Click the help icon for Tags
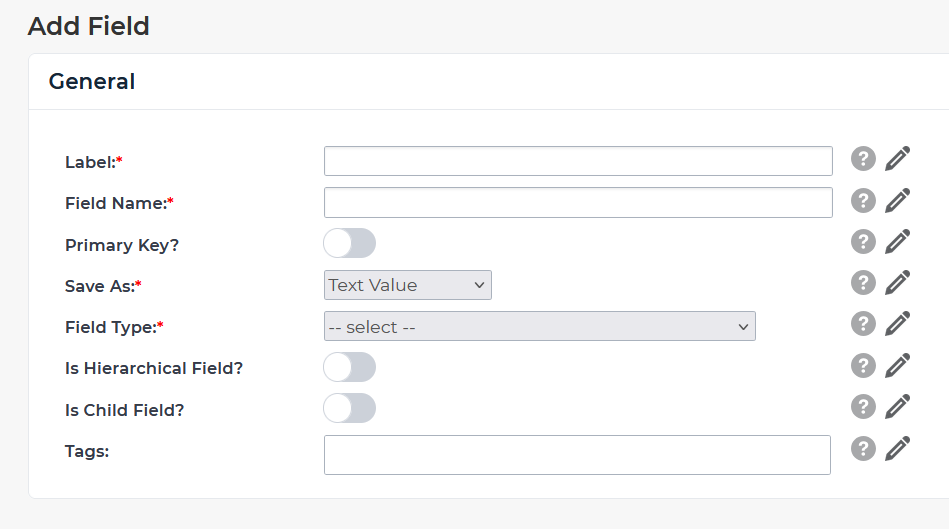The height and width of the screenshot is (529, 949). coord(863,448)
